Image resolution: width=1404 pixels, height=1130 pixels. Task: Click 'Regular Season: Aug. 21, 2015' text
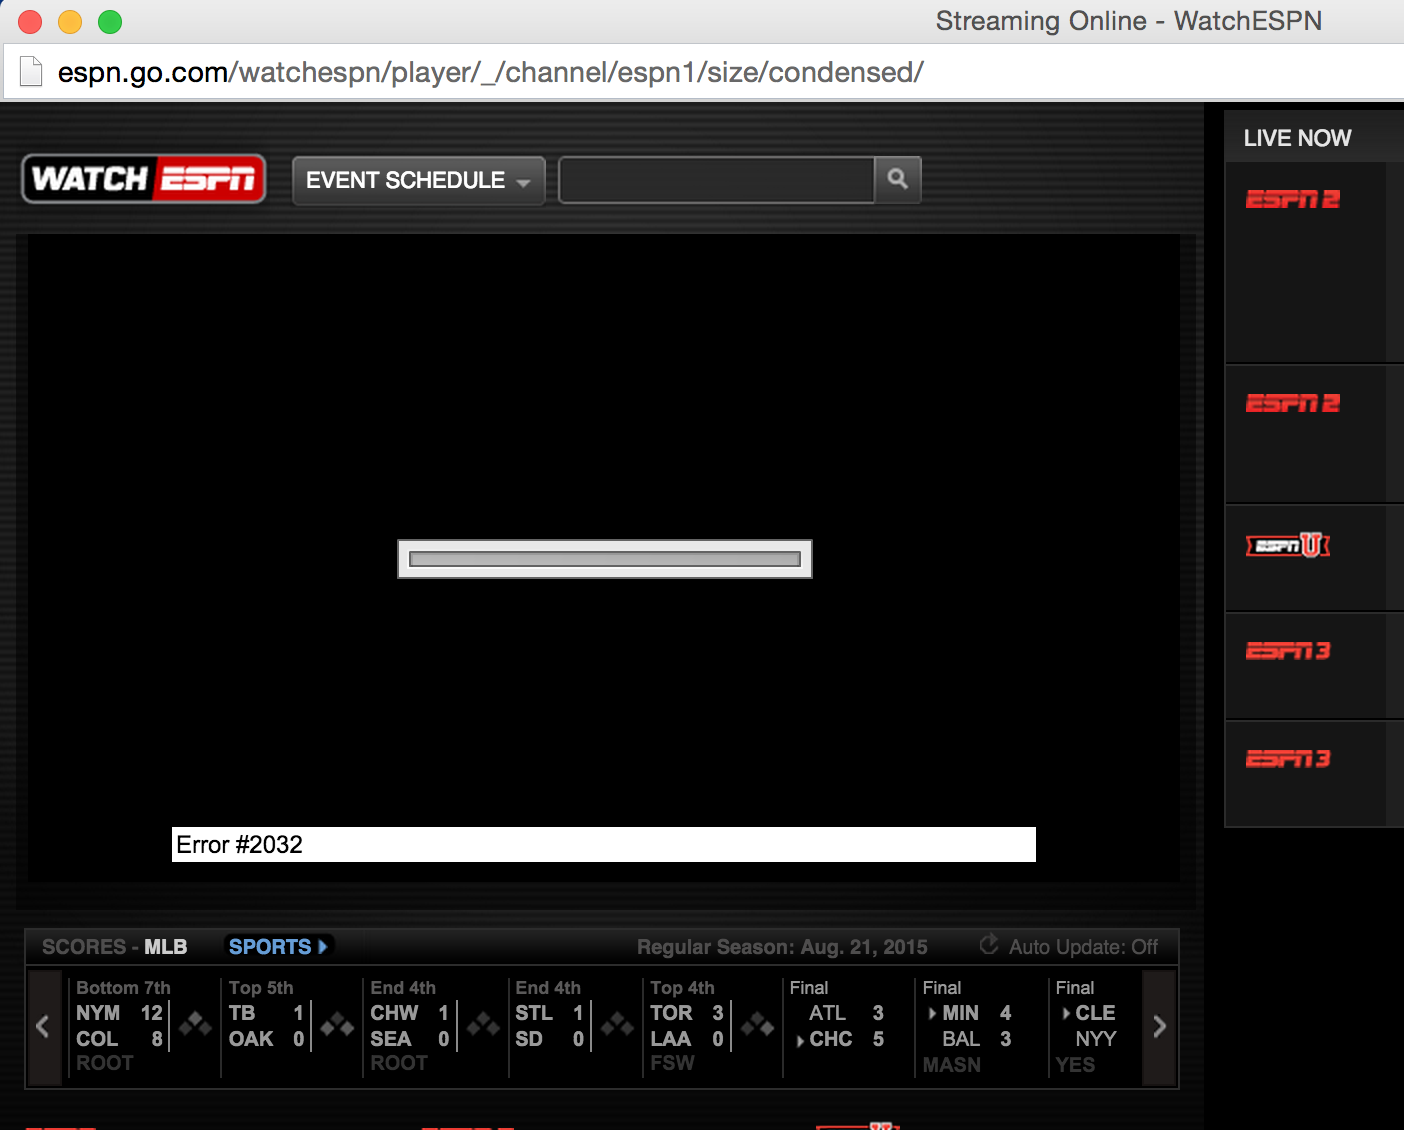tap(782, 947)
